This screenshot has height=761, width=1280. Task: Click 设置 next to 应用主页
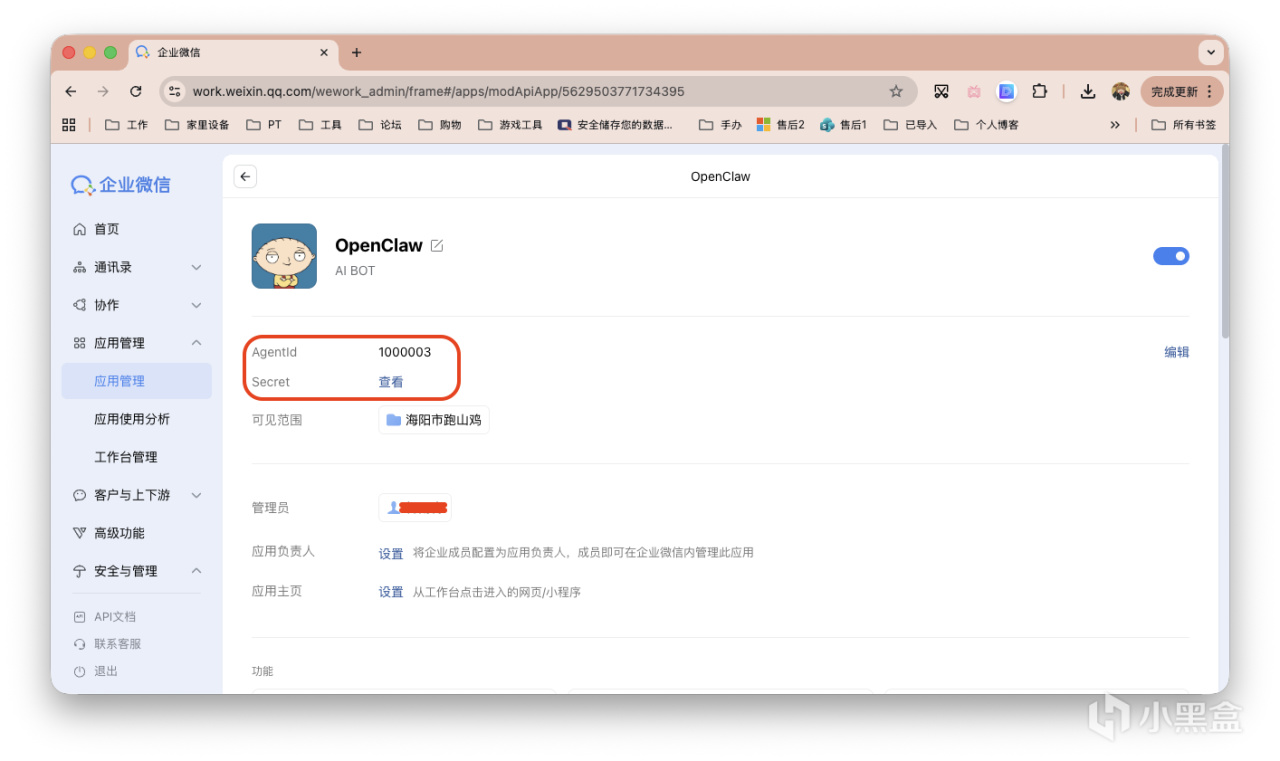click(391, 592)
